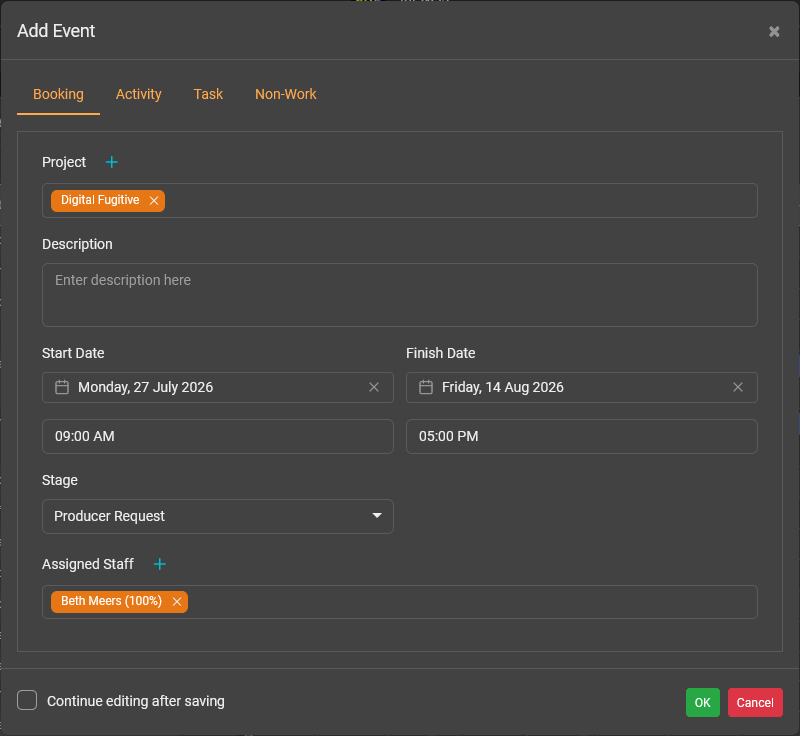Click the plus icon next to Assigned Staff
Viewport: 800px width, 736px height.
(x=160, y=564)
